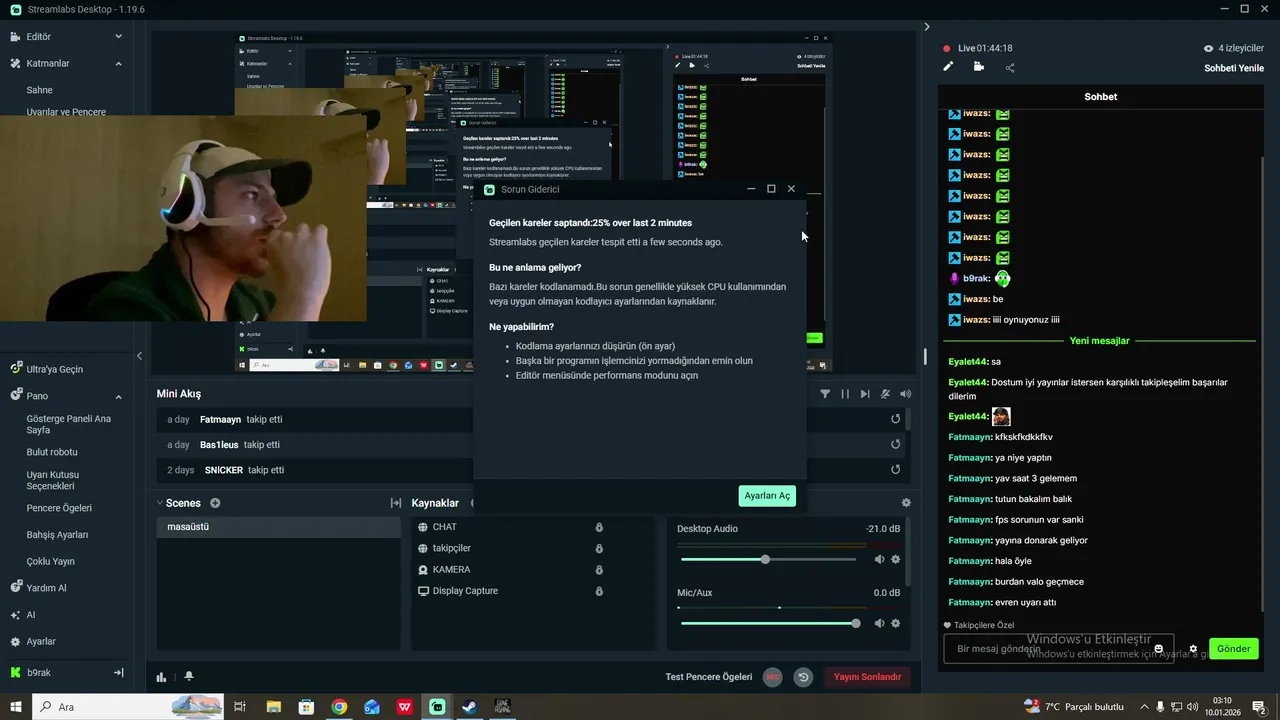The image size is (1280, 720).
Task: Click the red REC recording button
Action: [x=773, y=677]
